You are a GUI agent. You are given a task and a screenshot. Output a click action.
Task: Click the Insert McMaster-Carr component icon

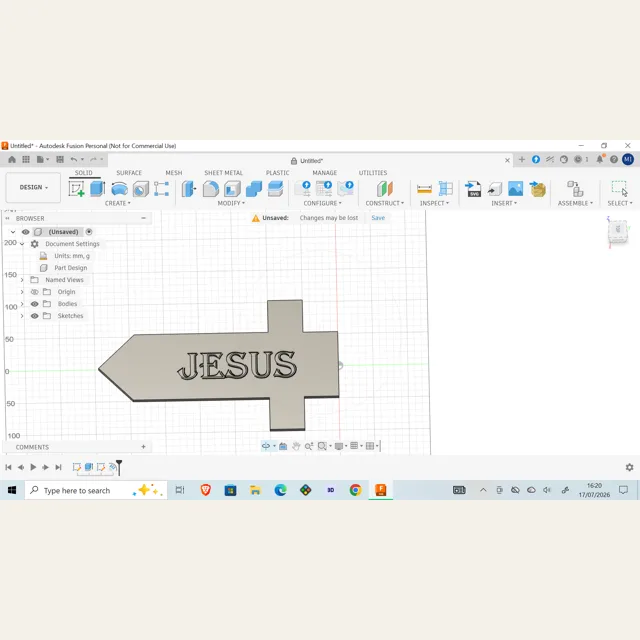(538, 189)
